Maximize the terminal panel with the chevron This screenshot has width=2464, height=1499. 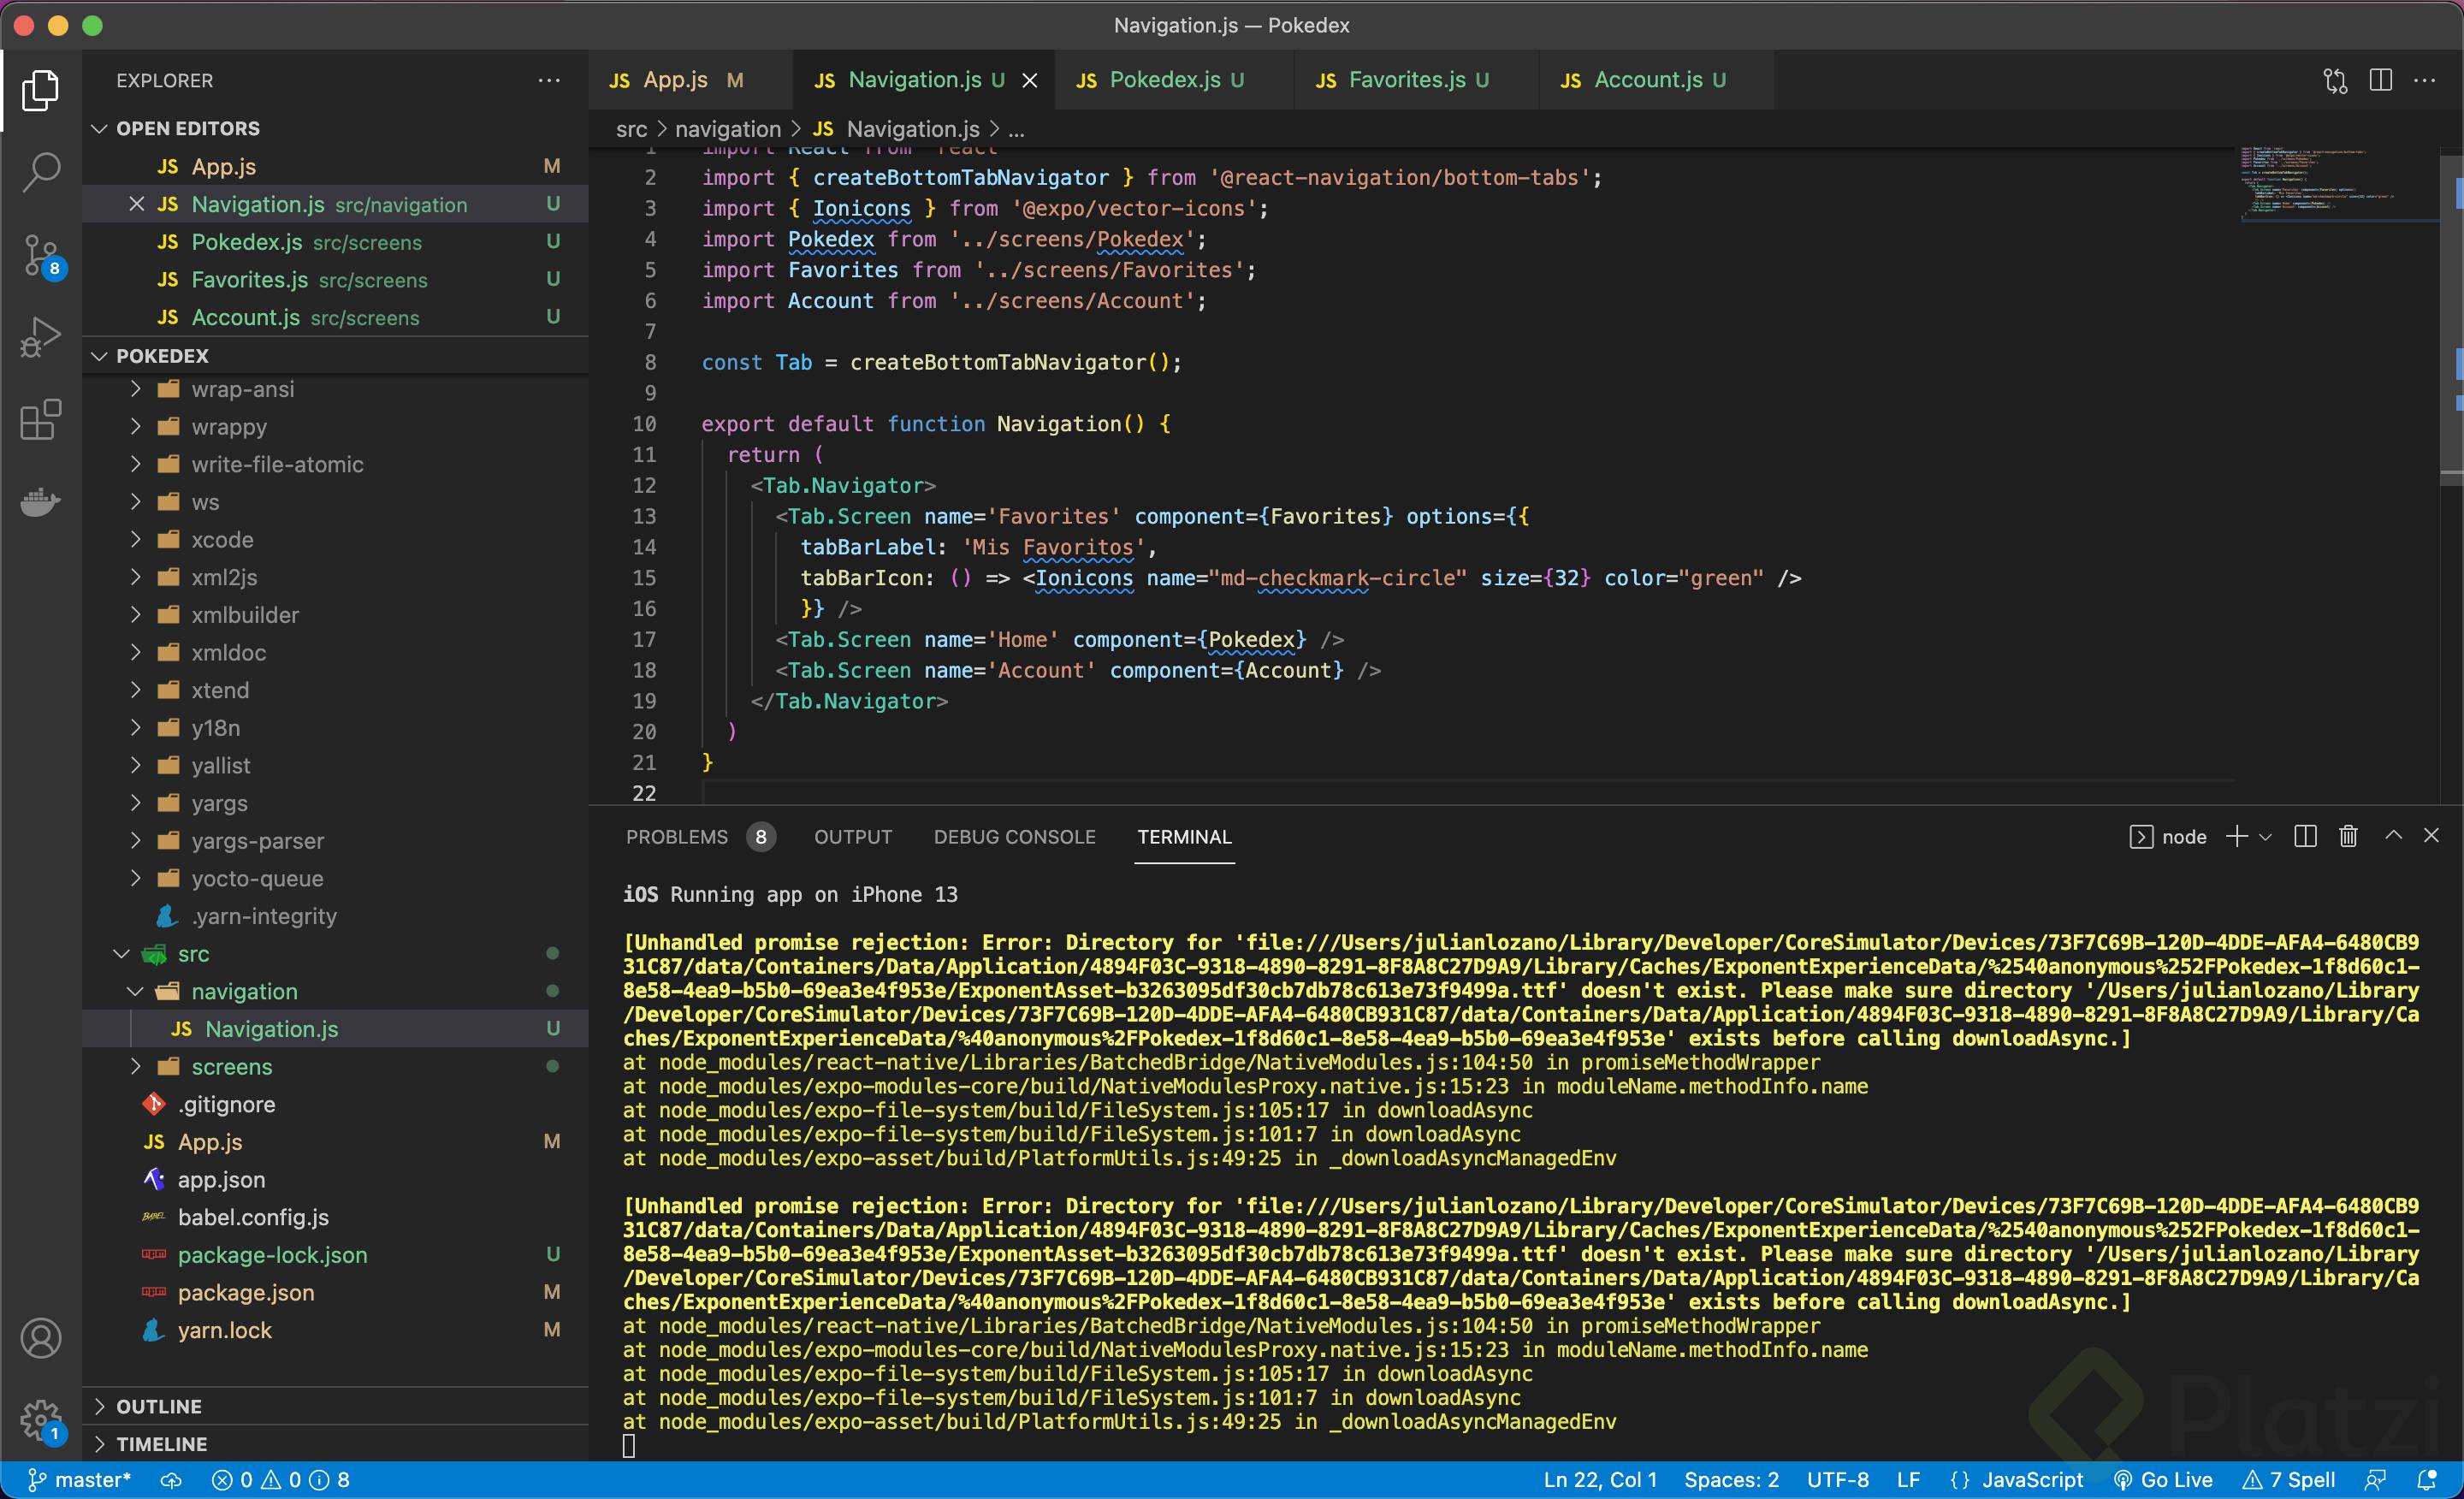[x=2394, y=836]
